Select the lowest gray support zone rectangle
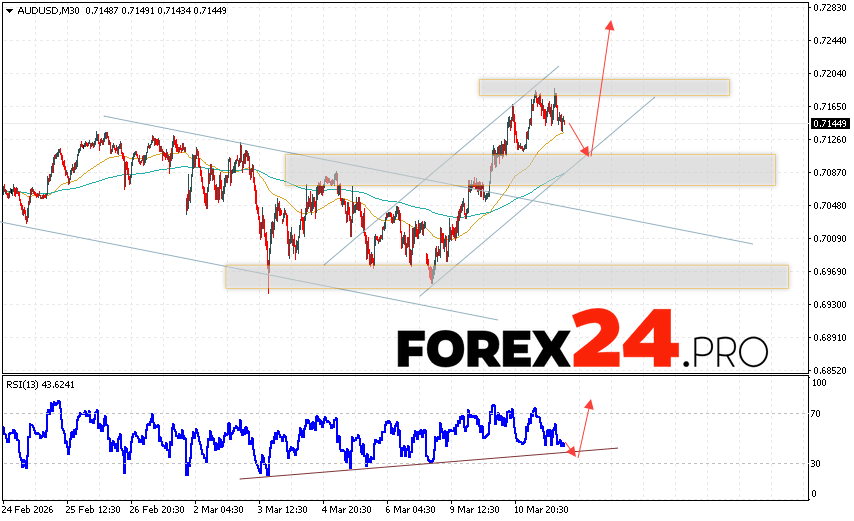Viewport: 854px width, 521px height. [506, 276]
